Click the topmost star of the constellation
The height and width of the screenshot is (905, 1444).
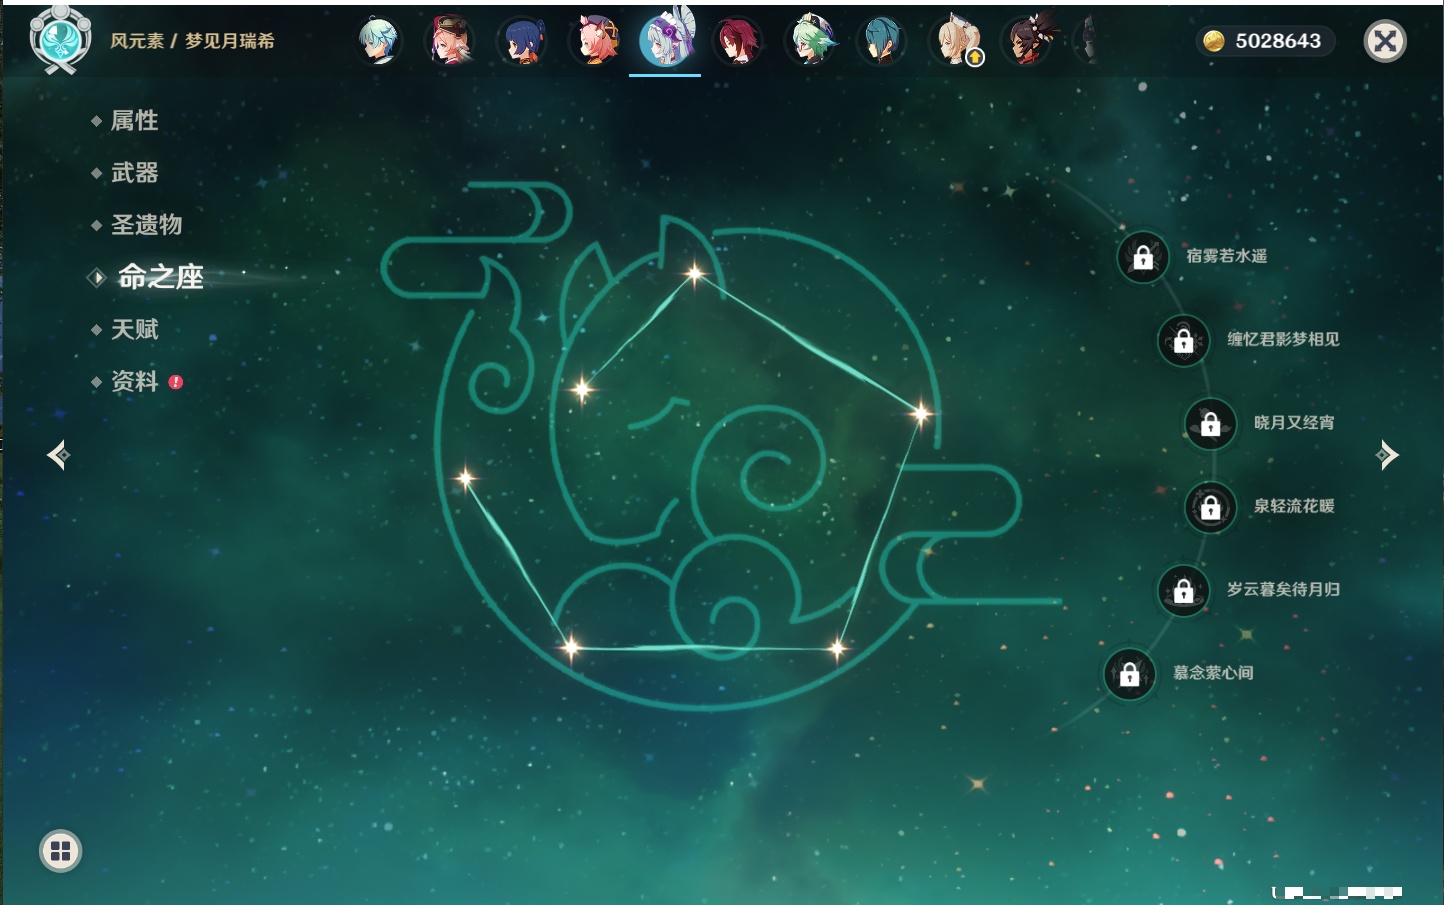pyautogui.click(x=694, y=272)
